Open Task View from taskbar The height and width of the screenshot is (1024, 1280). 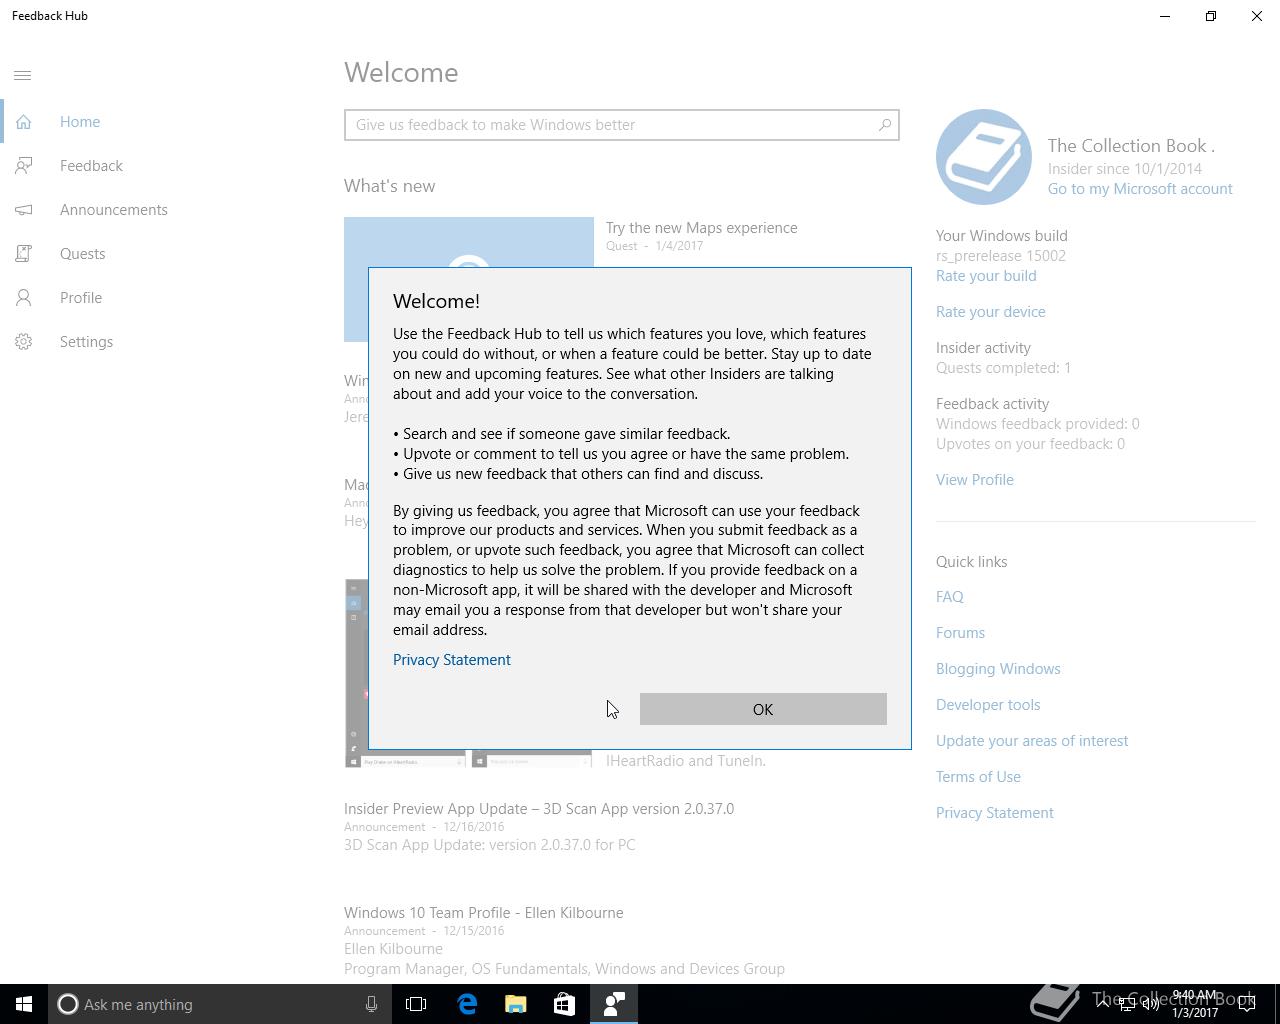coord(416,1004)
